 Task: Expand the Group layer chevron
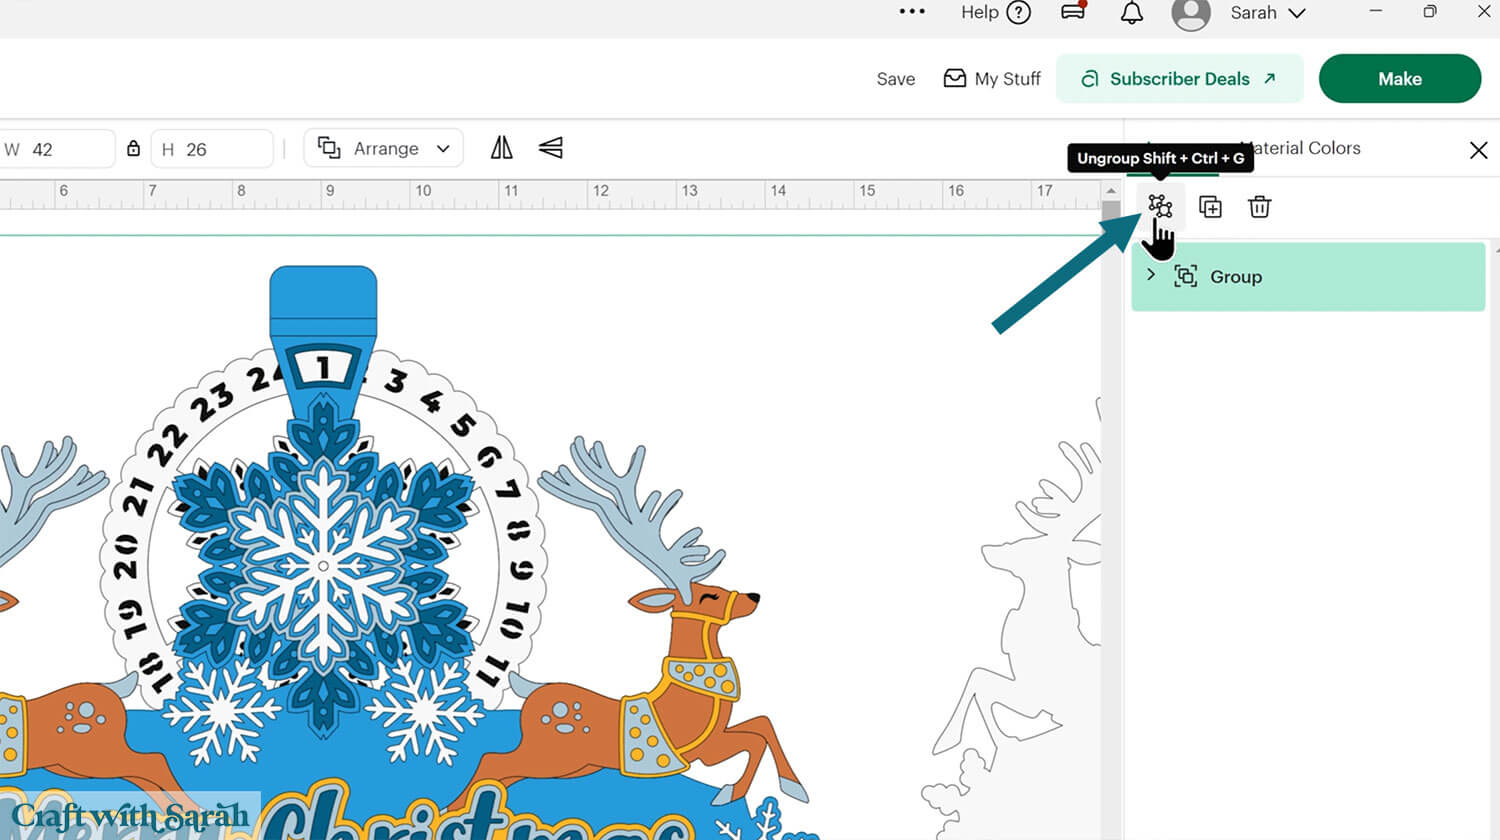(x=1151, y=275)
